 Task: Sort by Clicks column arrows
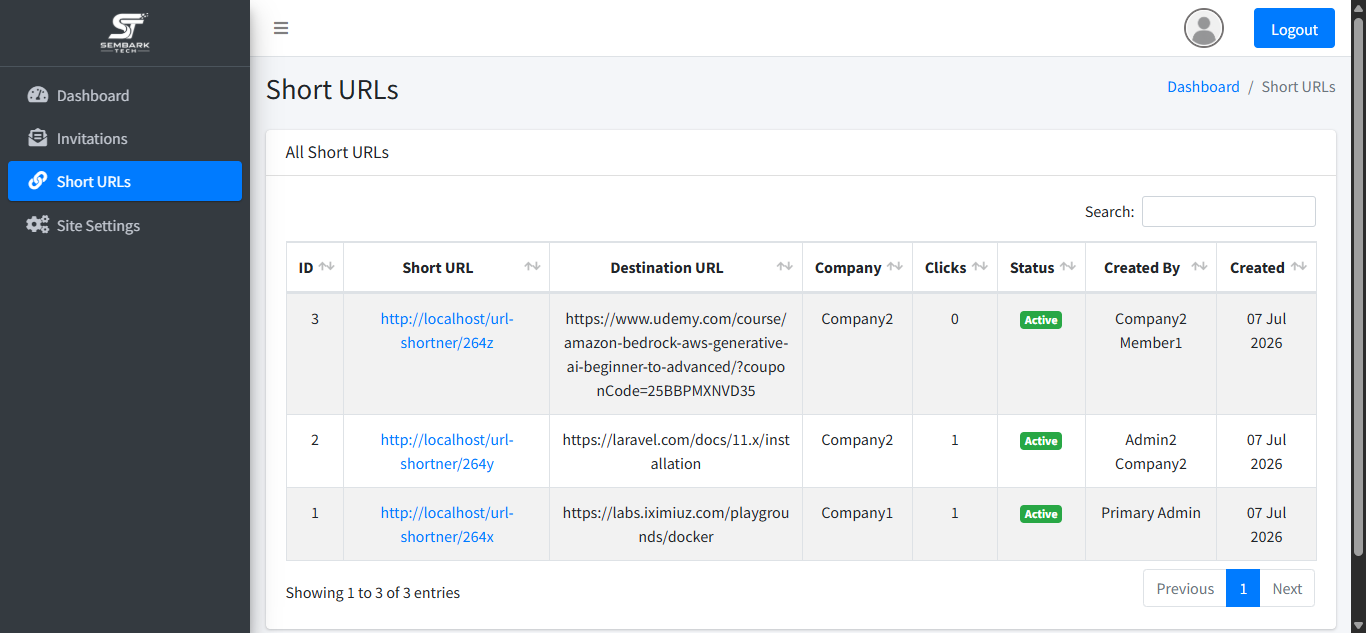click(980, 267)
